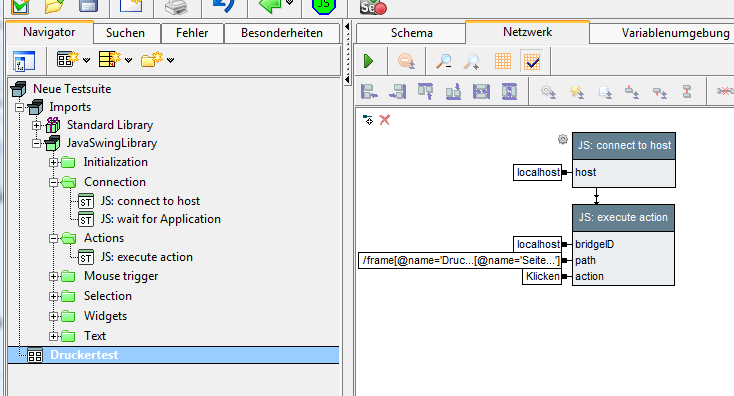Expand the Widgets folder
The image size is (734, 396).
(x=53, y=316)
